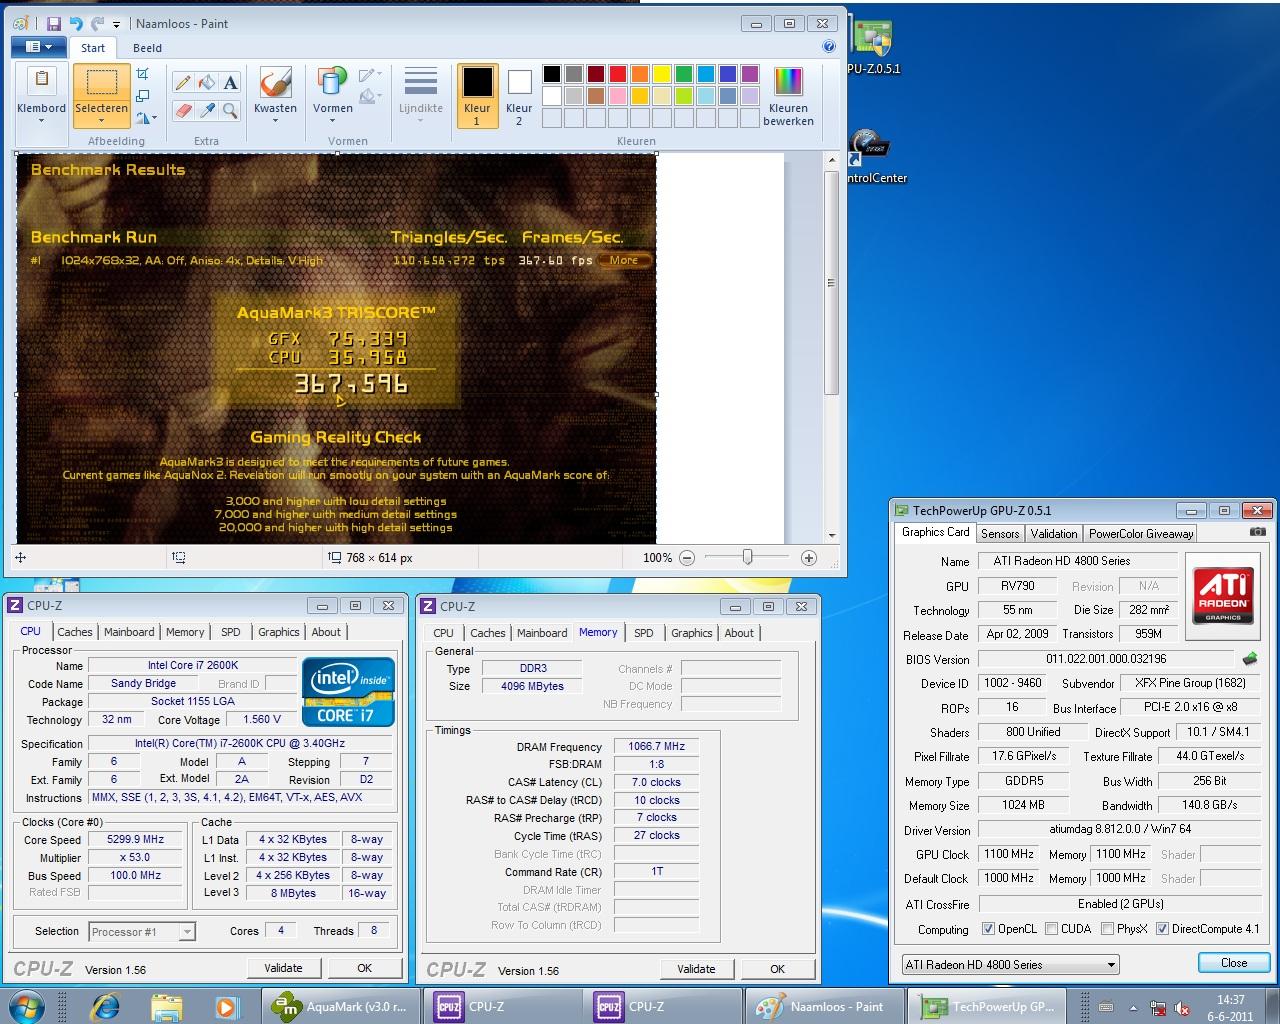This screenshot has height=1024, width=1280.
Task: Click the zoom in plus button in Paint
Action: point(809,558)
